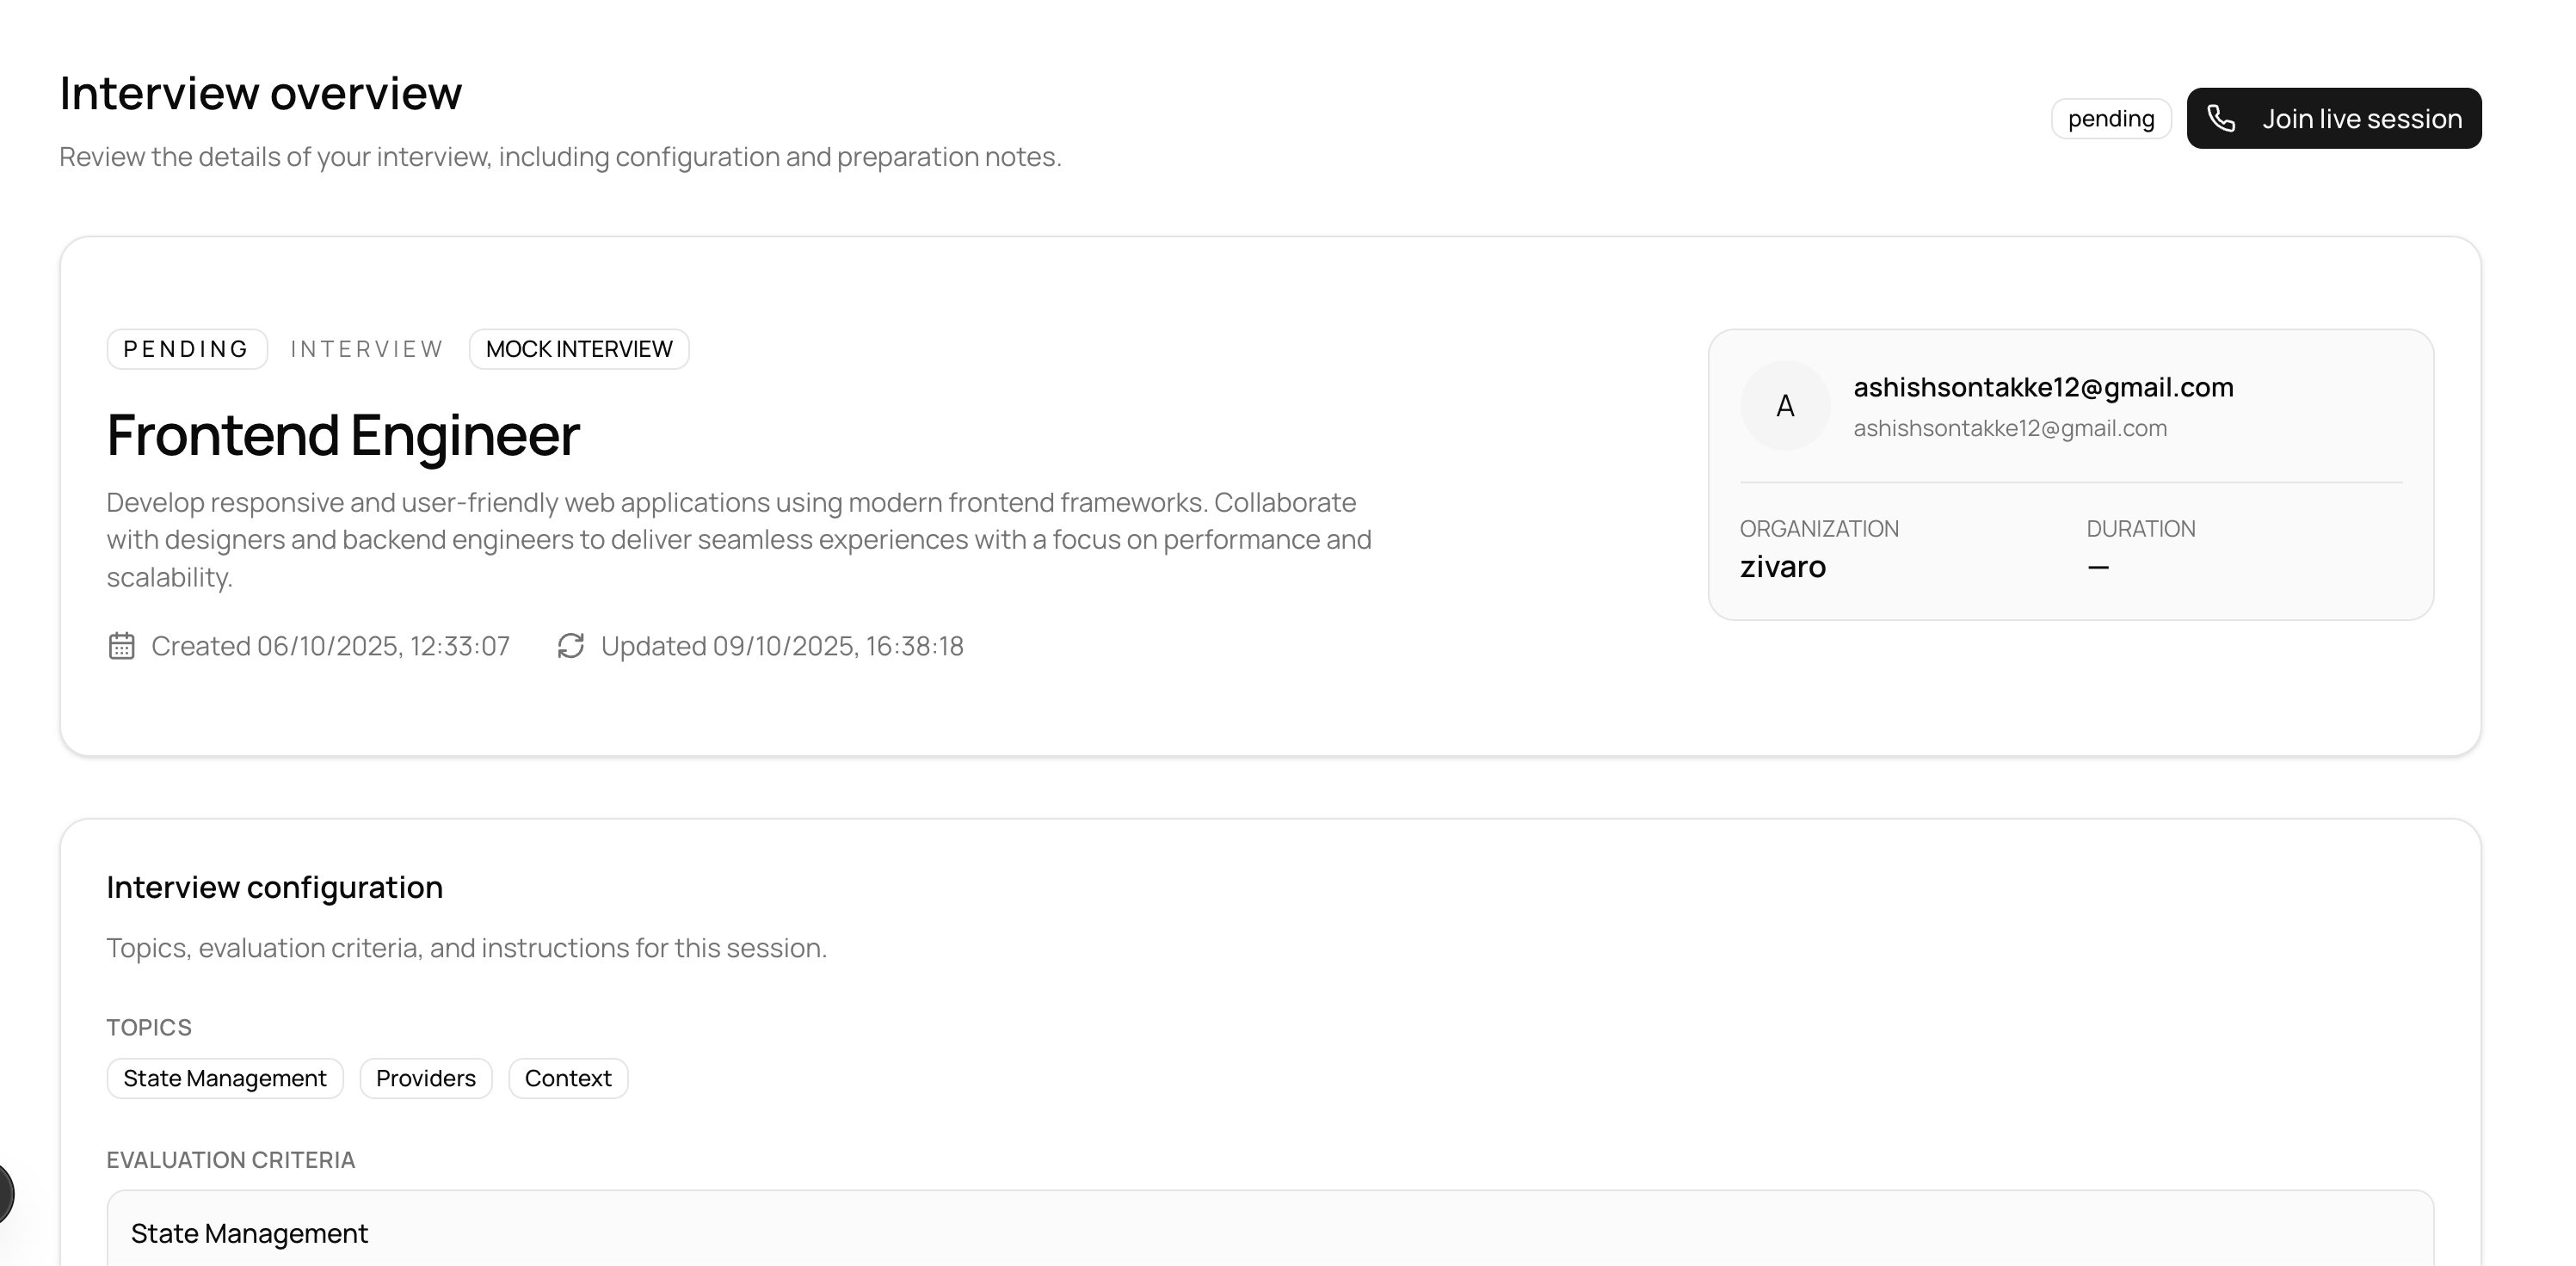Select the MOCK INTERVIEW badge

coord(579,349)
